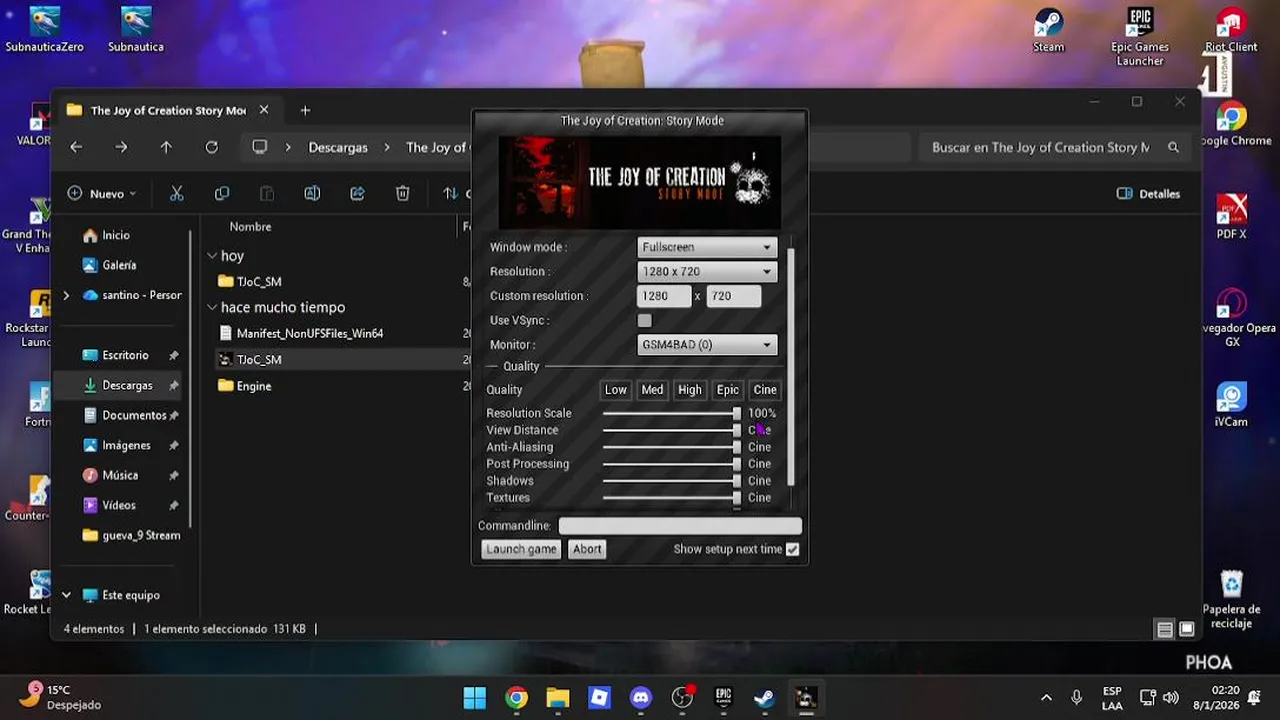Switch Explorer to details list view icon
Screen dimensions: 1280x720
(1165, 629)
